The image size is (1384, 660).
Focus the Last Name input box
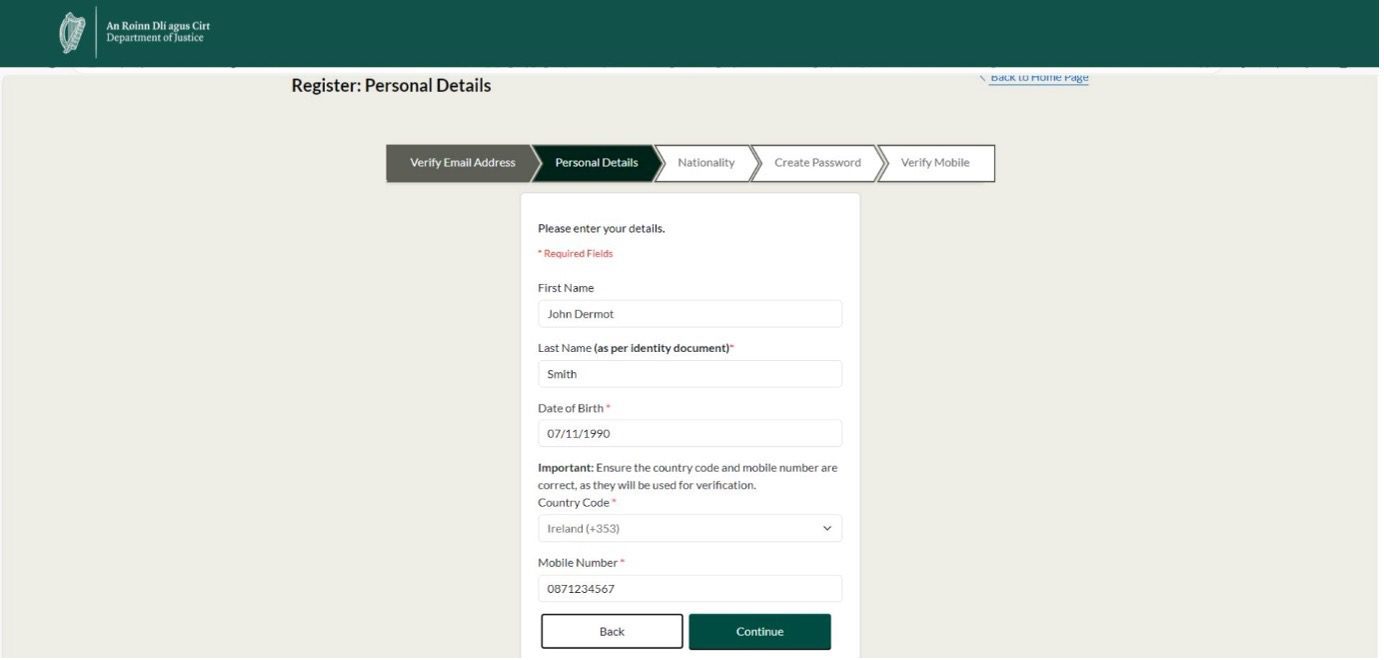(x=689, y=374)
